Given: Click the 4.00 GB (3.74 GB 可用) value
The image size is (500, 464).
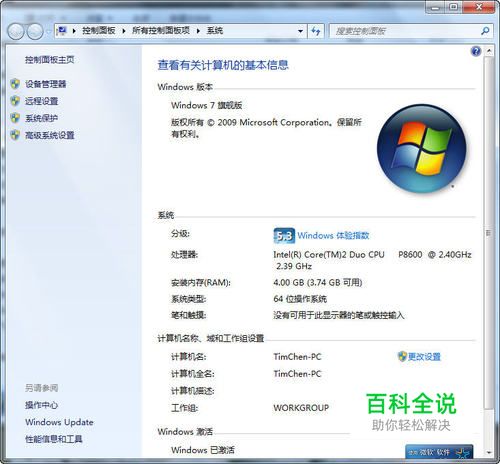Looking at the screenshot, I should pos(318,282).
